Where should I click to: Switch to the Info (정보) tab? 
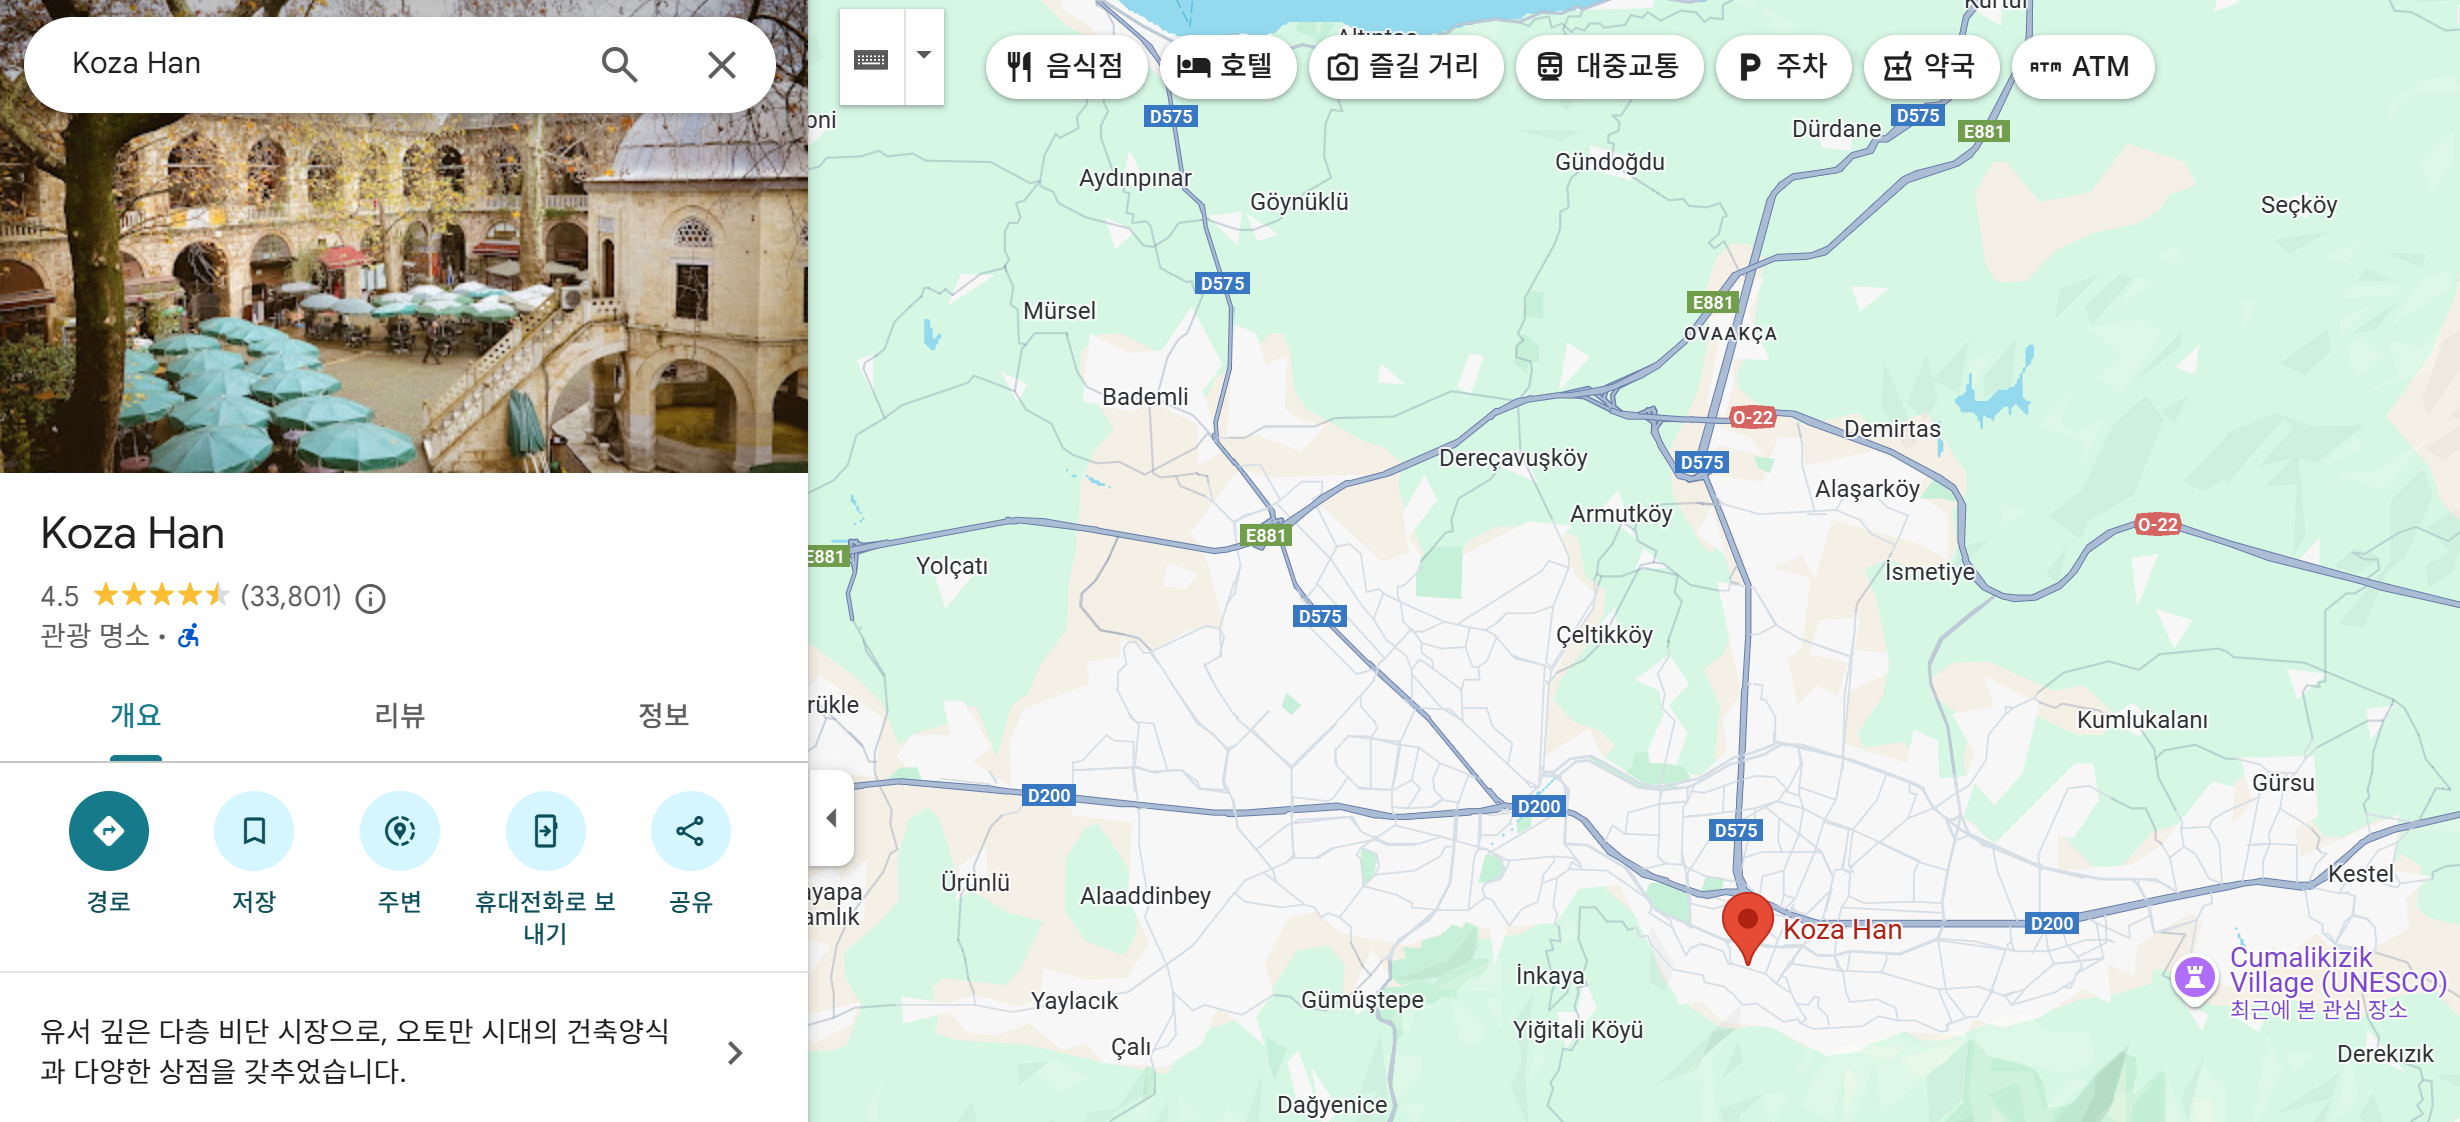pyautogui.click(x=663, y=715)
